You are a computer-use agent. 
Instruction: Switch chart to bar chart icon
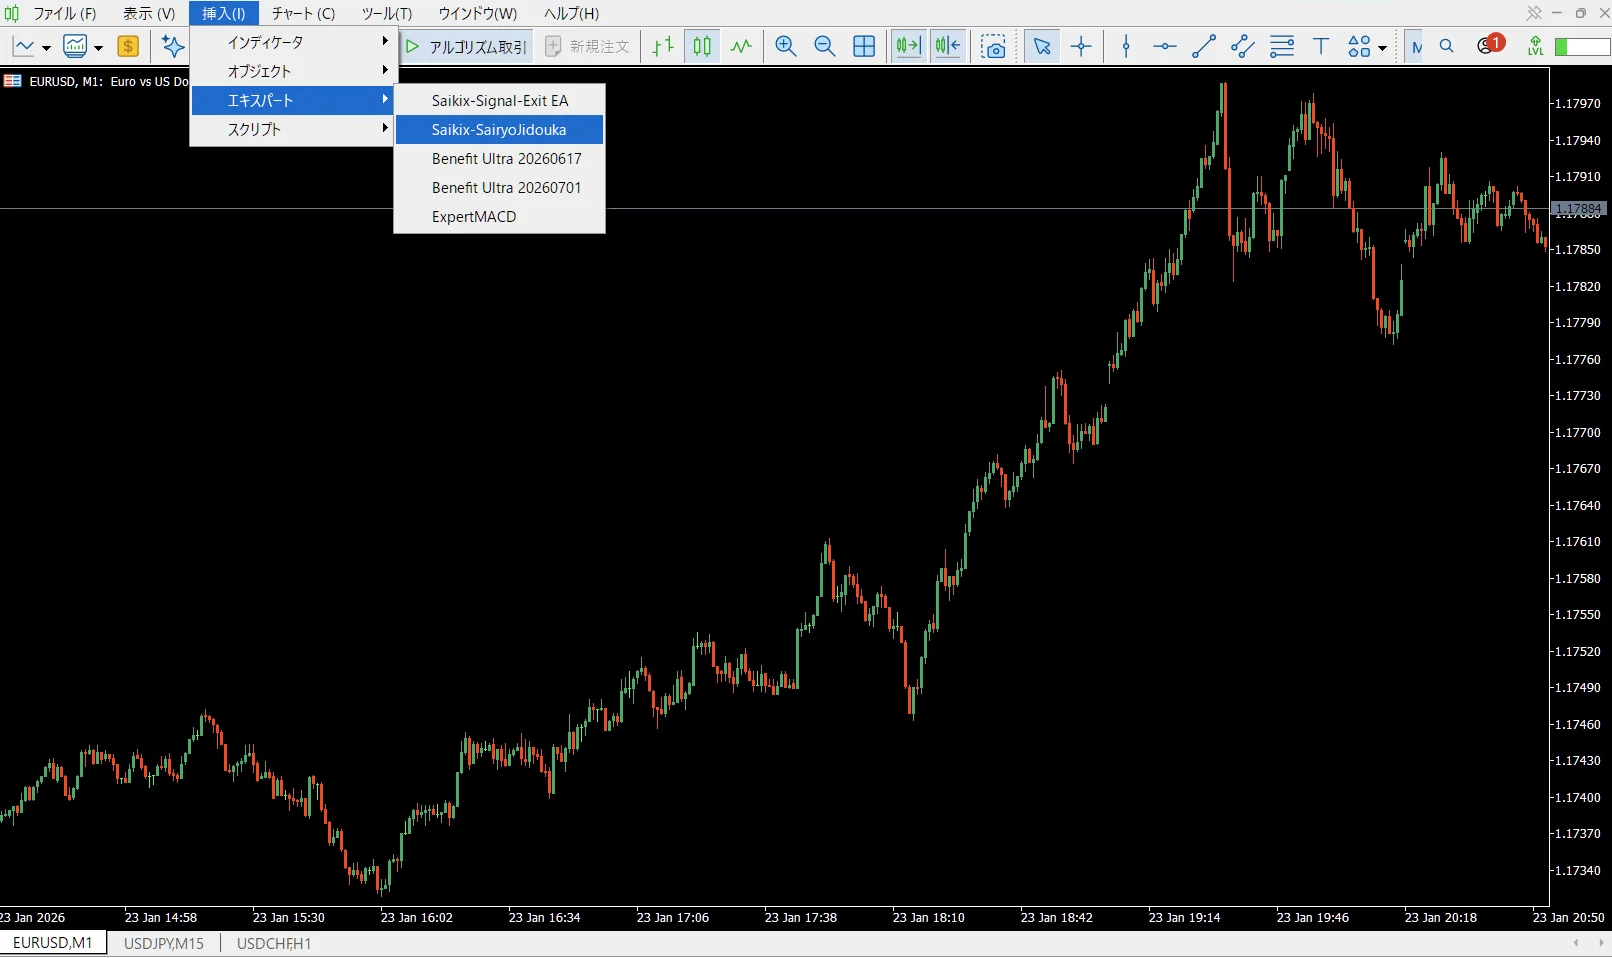point(663,46)
